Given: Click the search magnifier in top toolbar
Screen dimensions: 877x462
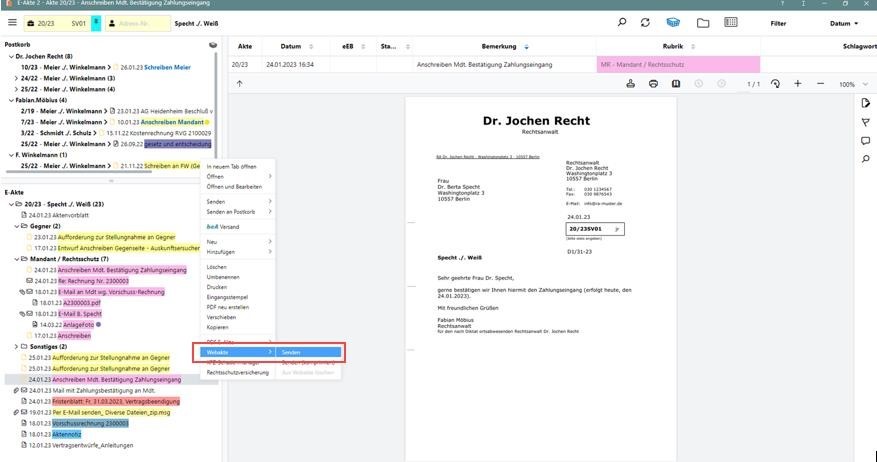Looking at the screenshot, I should click(621, 22).
